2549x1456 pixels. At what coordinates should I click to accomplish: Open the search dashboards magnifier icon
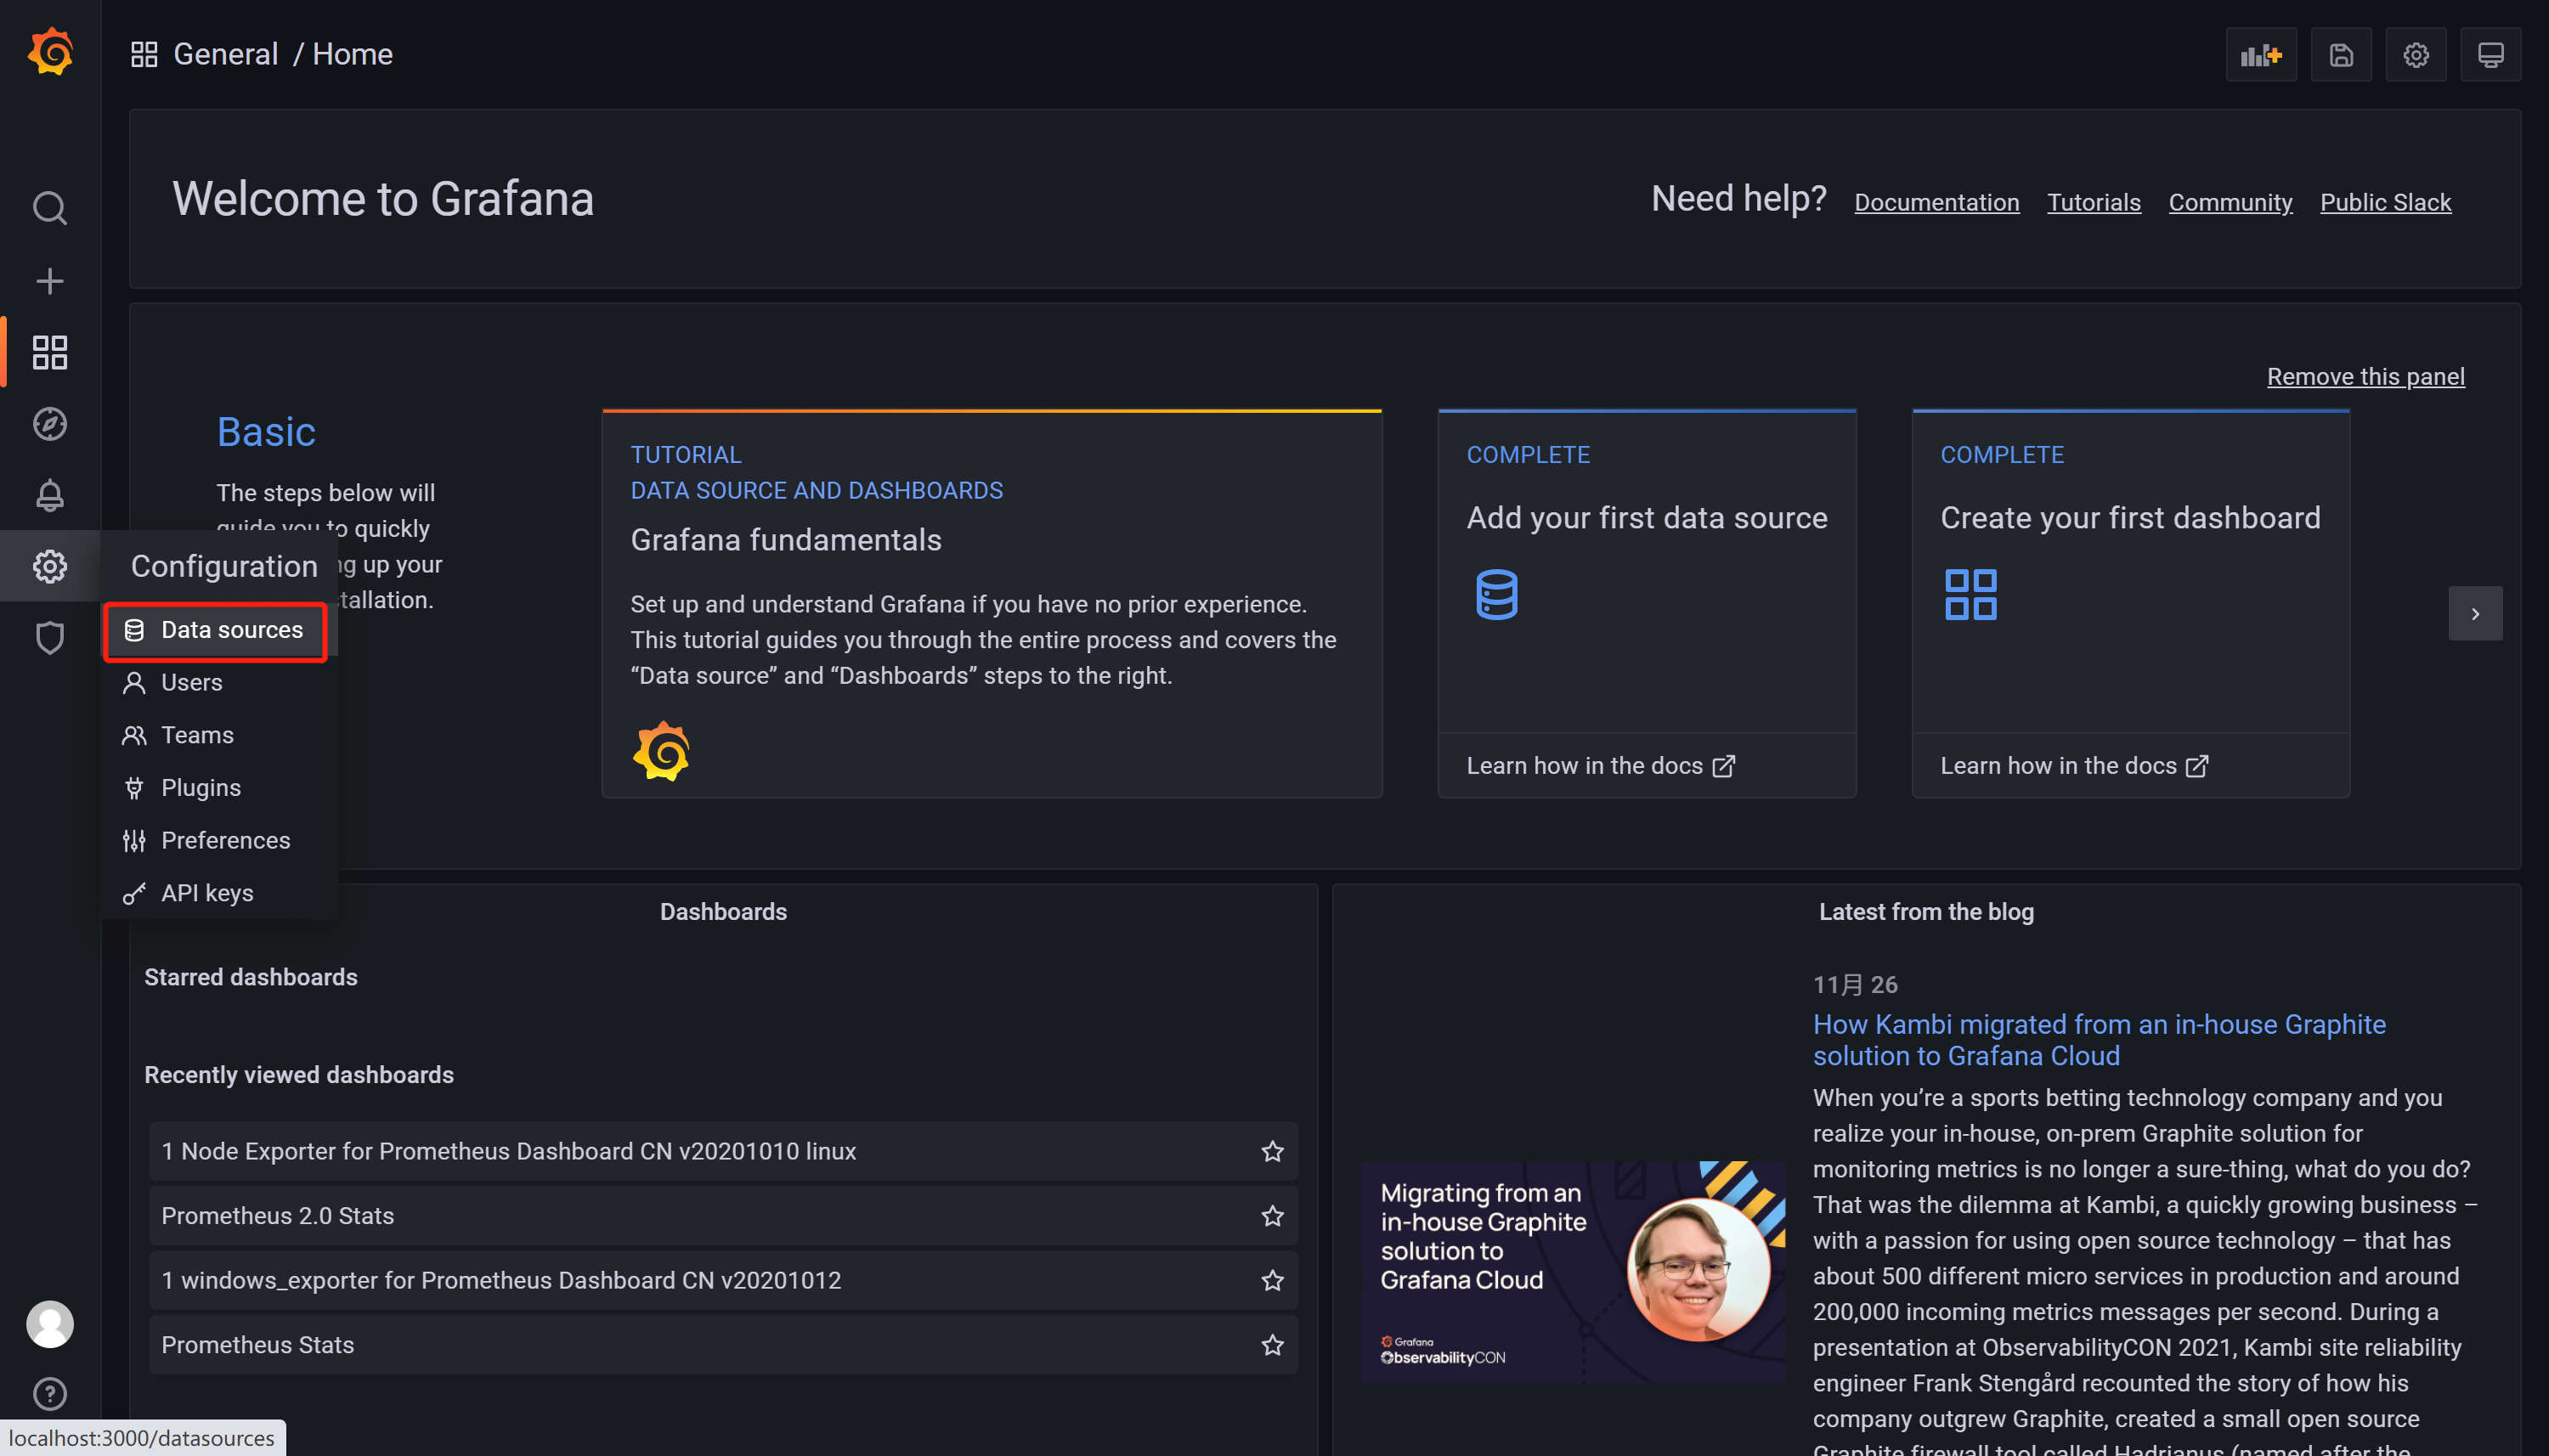click(50, 208)
